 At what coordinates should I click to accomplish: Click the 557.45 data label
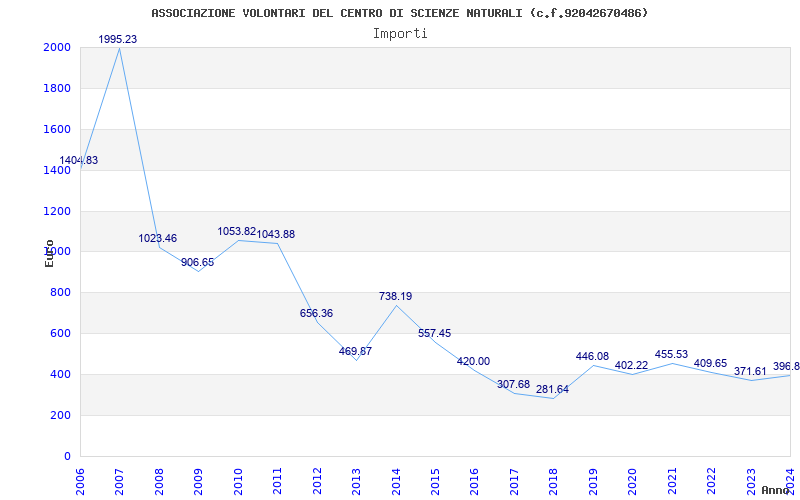pos(435,333)
